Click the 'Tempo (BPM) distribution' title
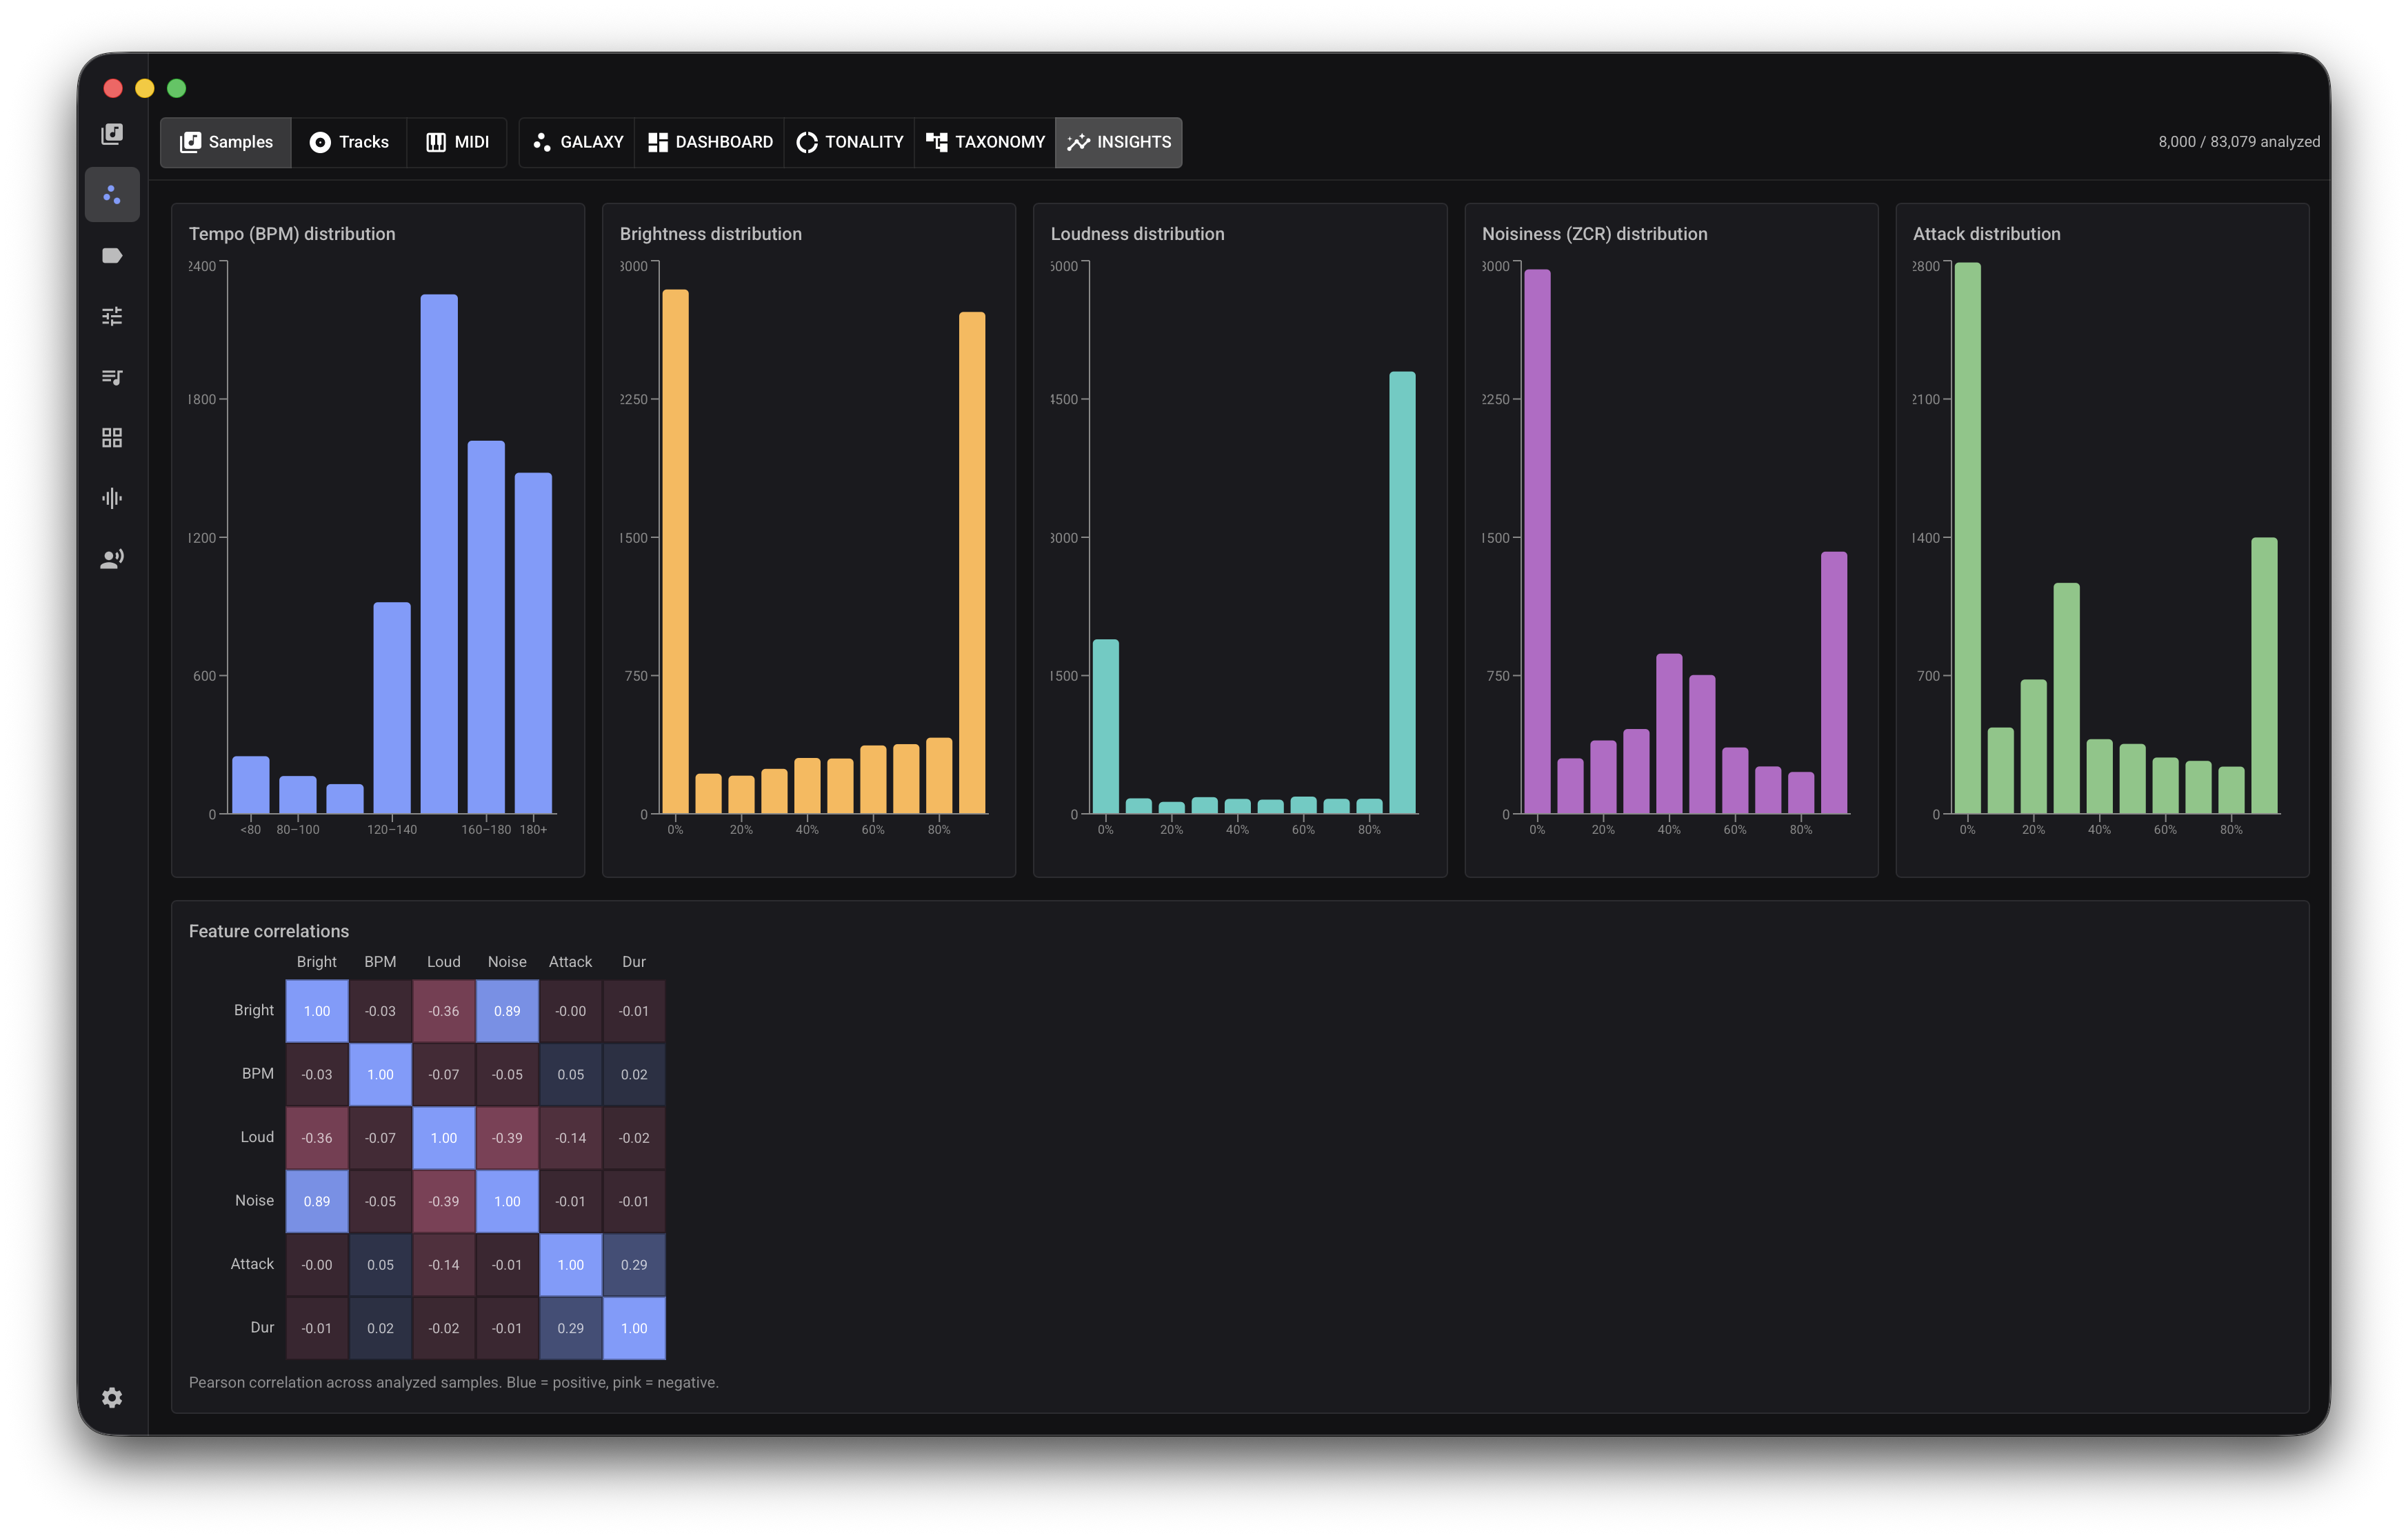 tap(292, 234)
